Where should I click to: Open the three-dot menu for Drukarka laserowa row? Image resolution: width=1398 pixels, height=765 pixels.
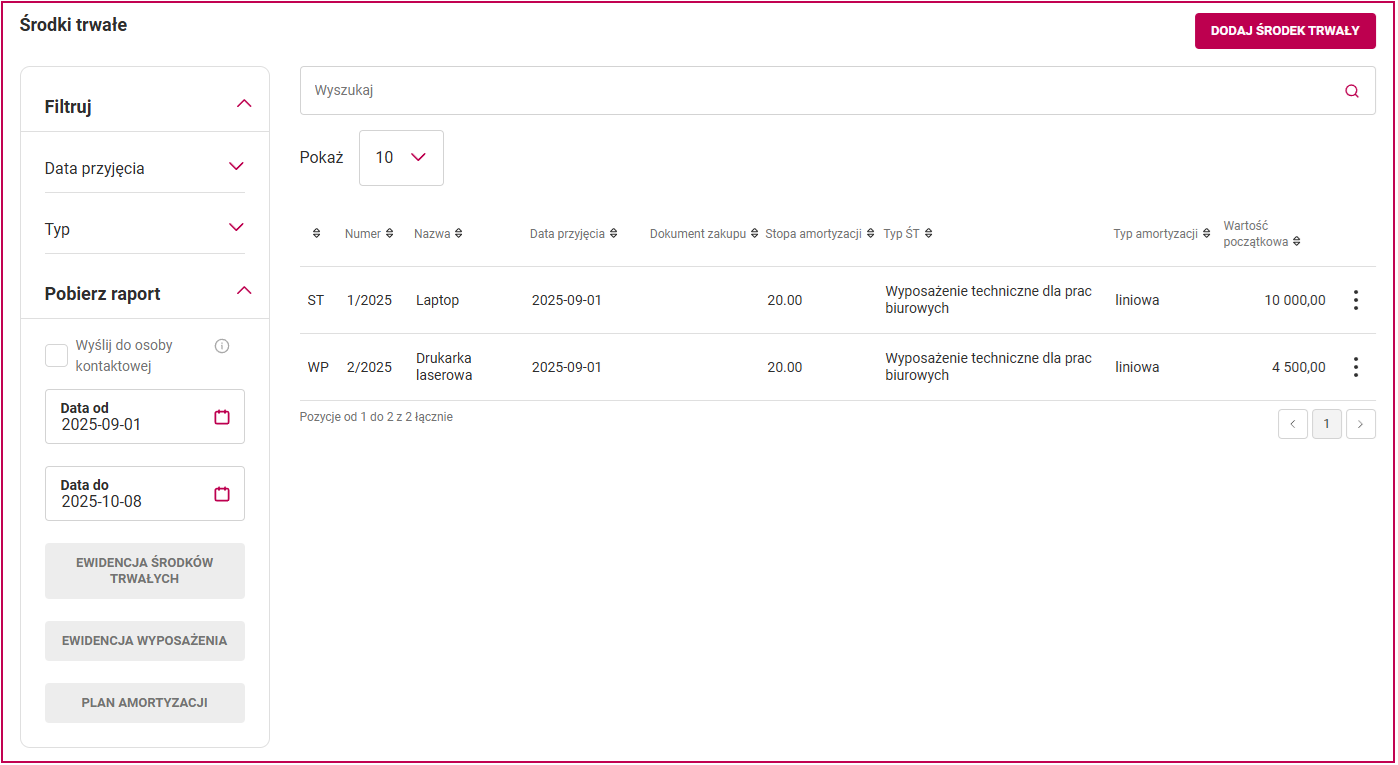[1356, 367]
